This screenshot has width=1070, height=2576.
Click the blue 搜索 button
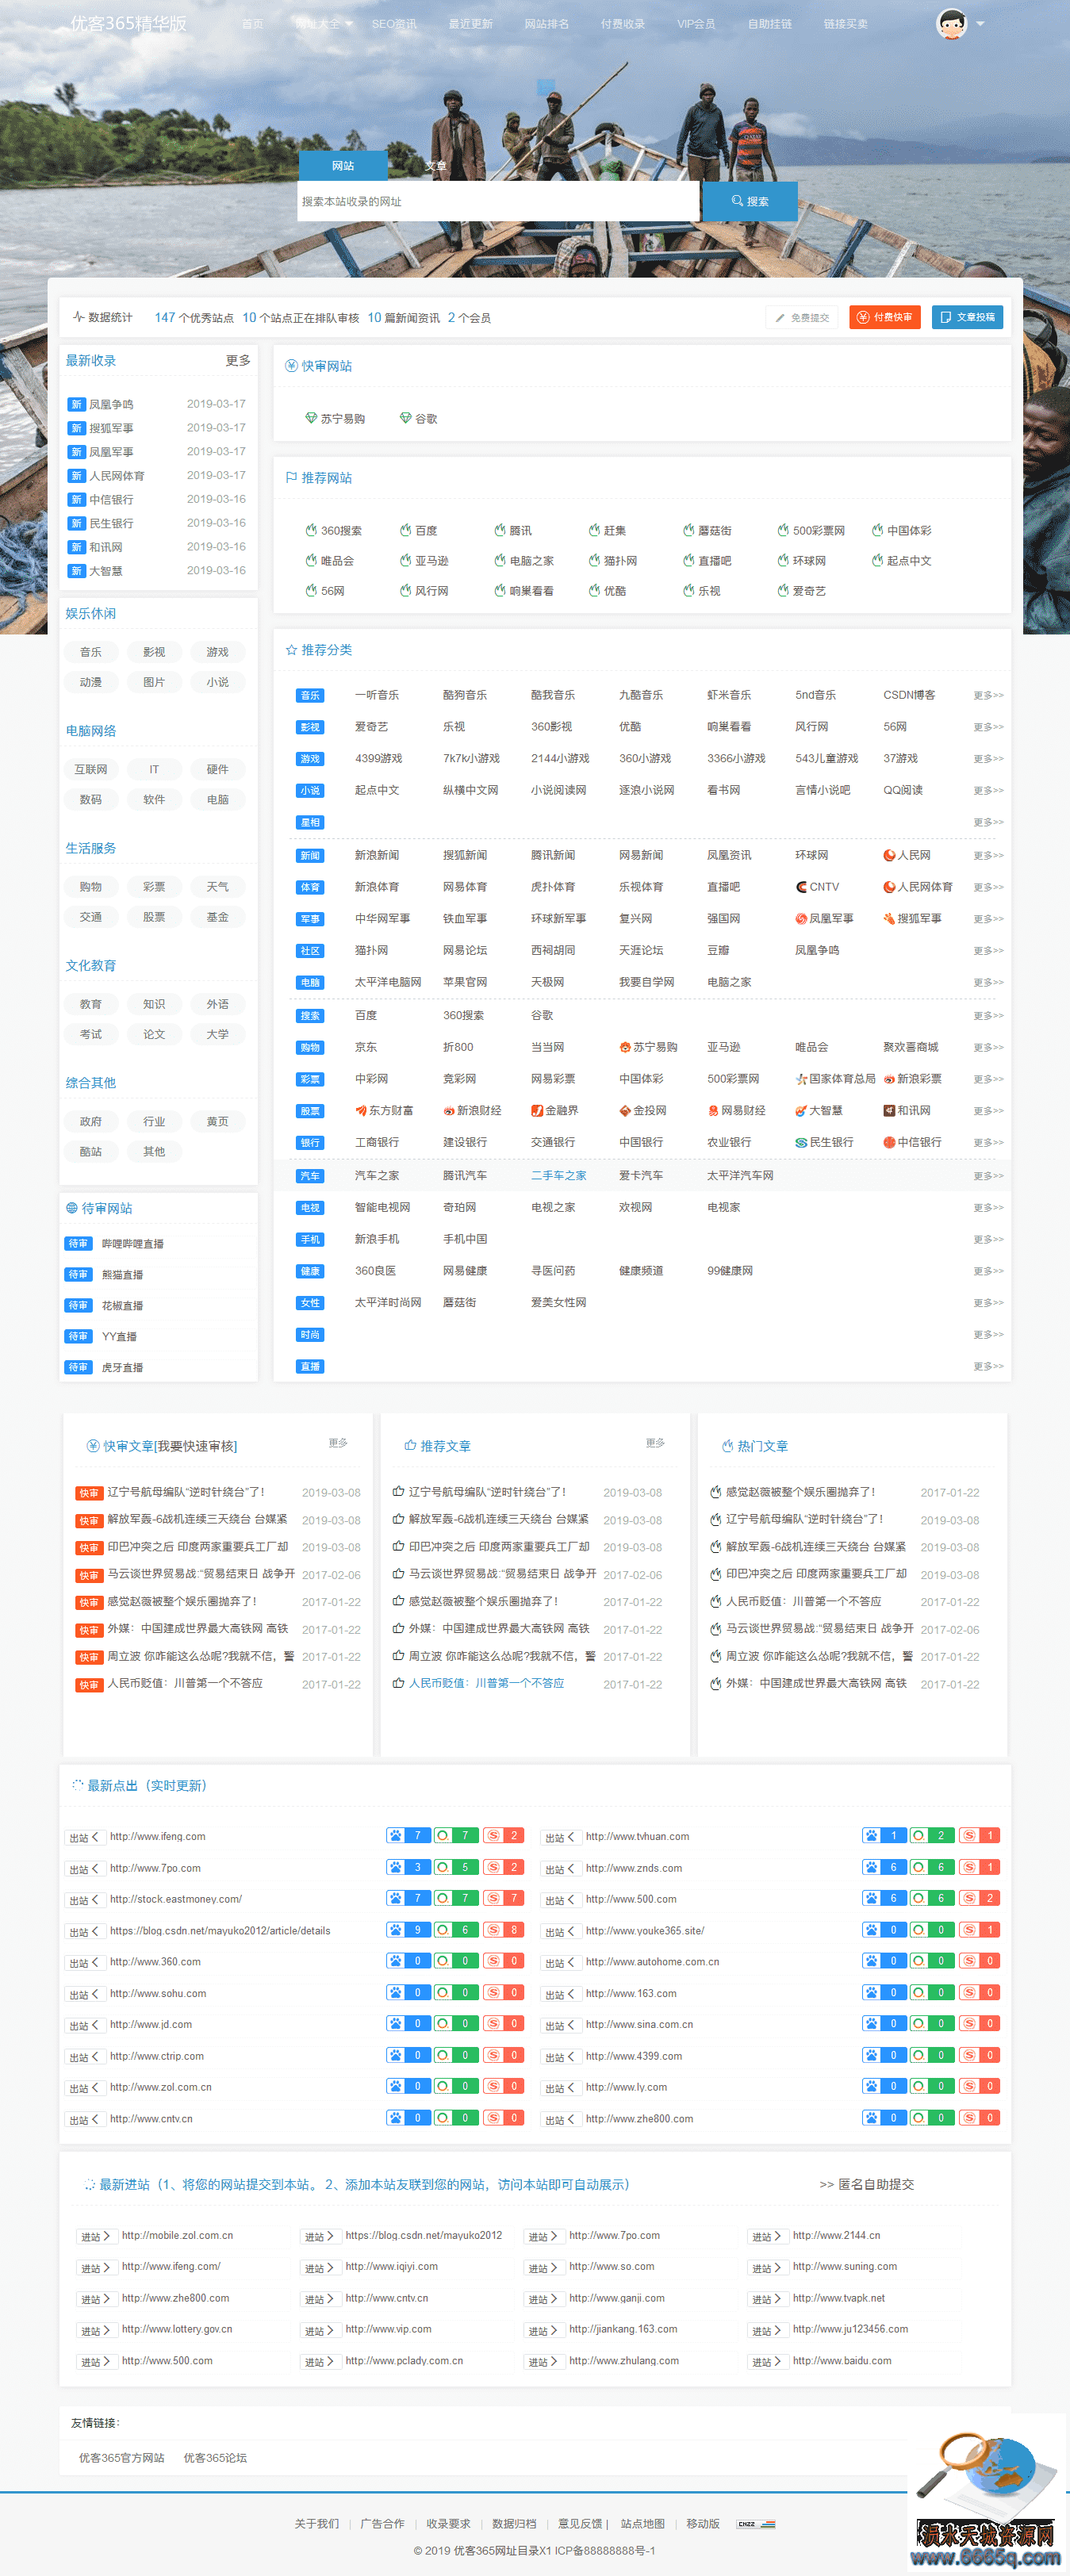(750, 201)
